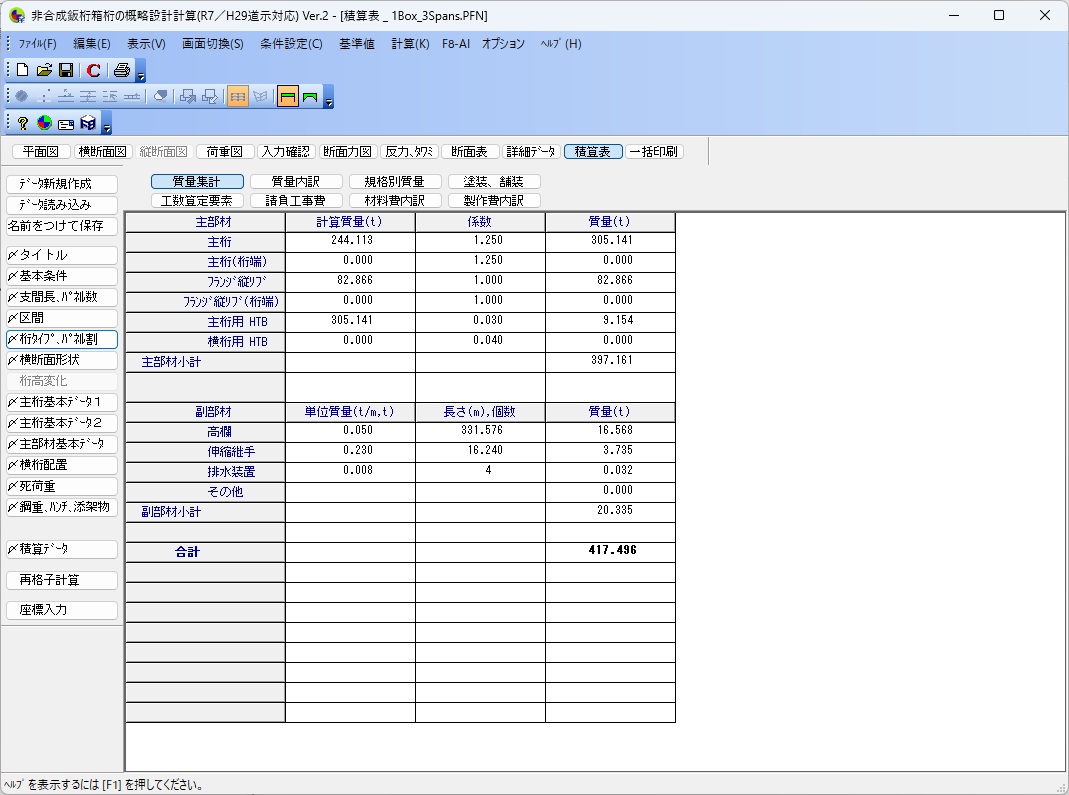The height and width of the screenshot is (795, 1069).
Task: Open the F8-AI menu
Action: [455, 44]
